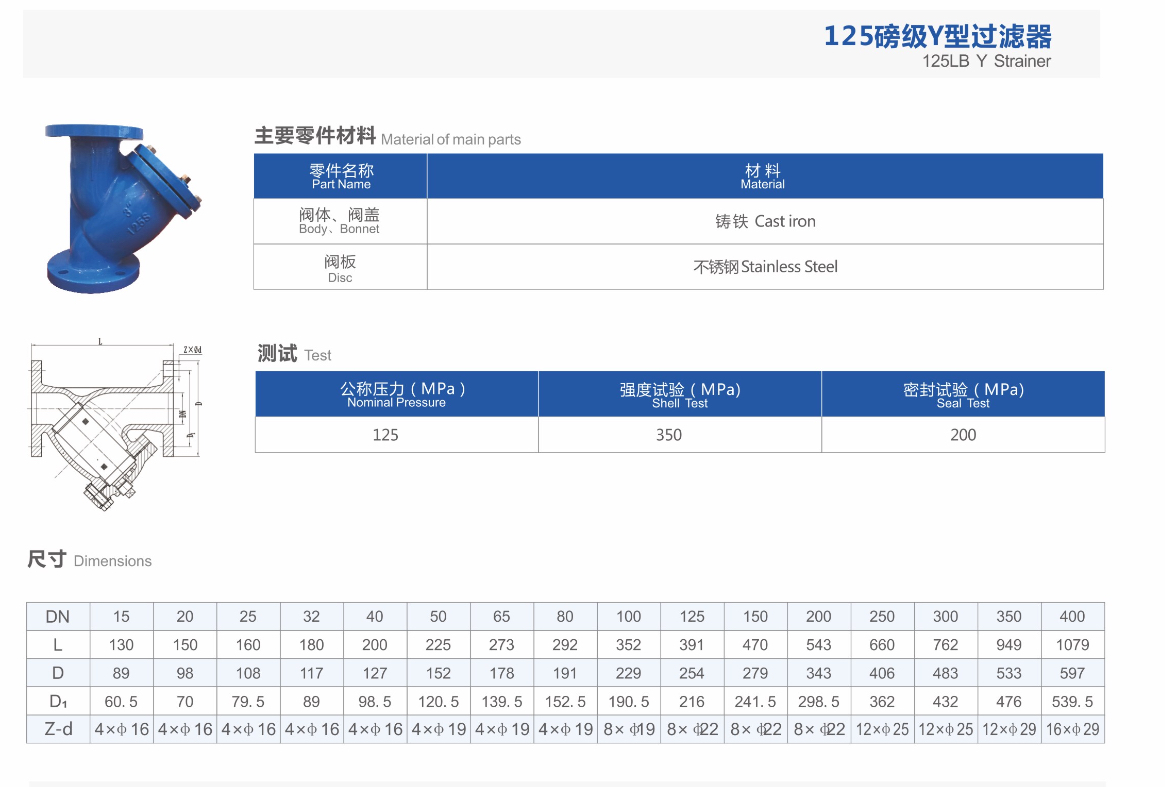Screen dimensions: 1165x787
Task: Click the DN row label in dimensions table
Action: [58, 617]
